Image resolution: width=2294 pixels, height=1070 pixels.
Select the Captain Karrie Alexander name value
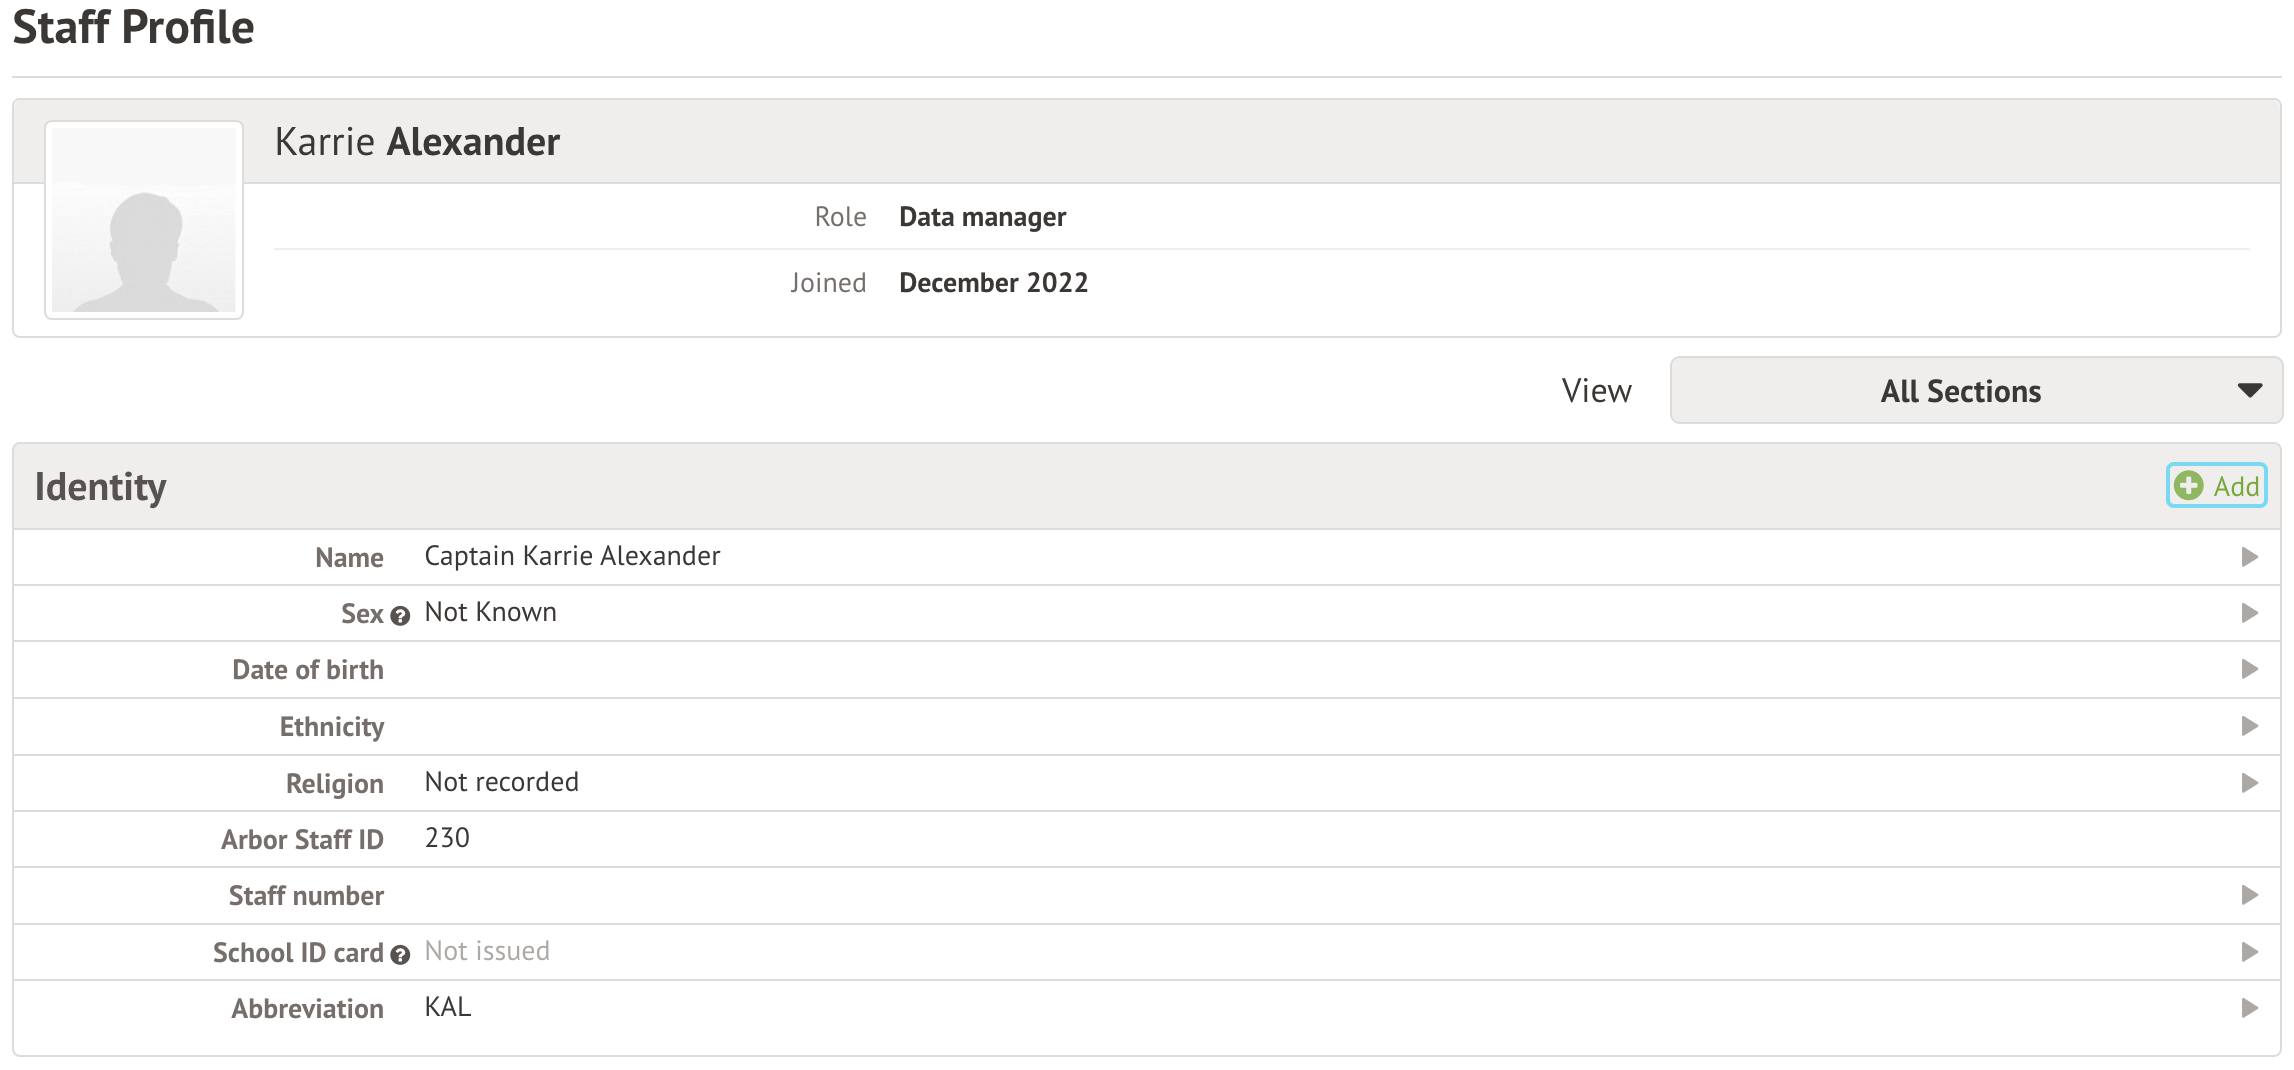coord(572,556)
